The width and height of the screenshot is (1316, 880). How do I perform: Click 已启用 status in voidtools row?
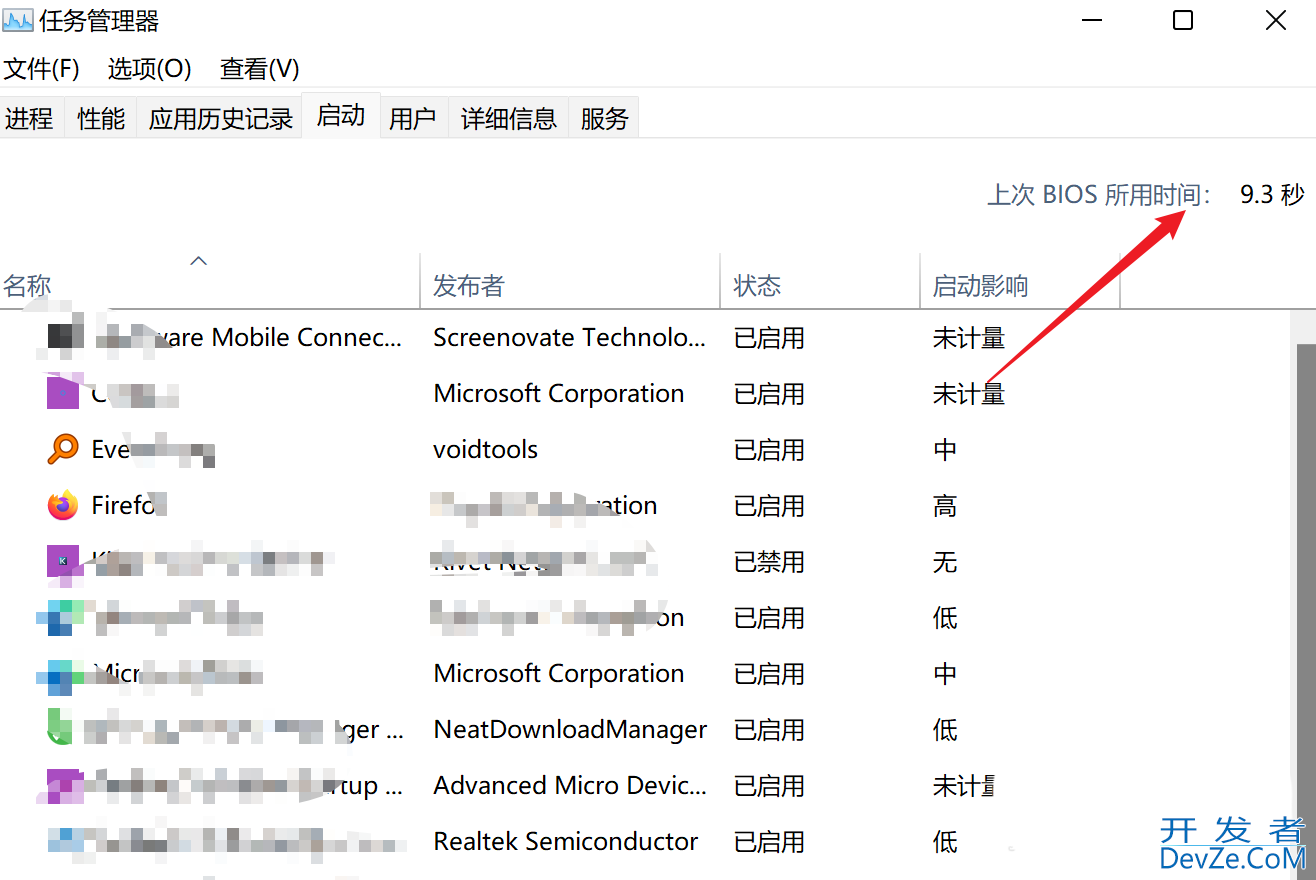(769, 450)
